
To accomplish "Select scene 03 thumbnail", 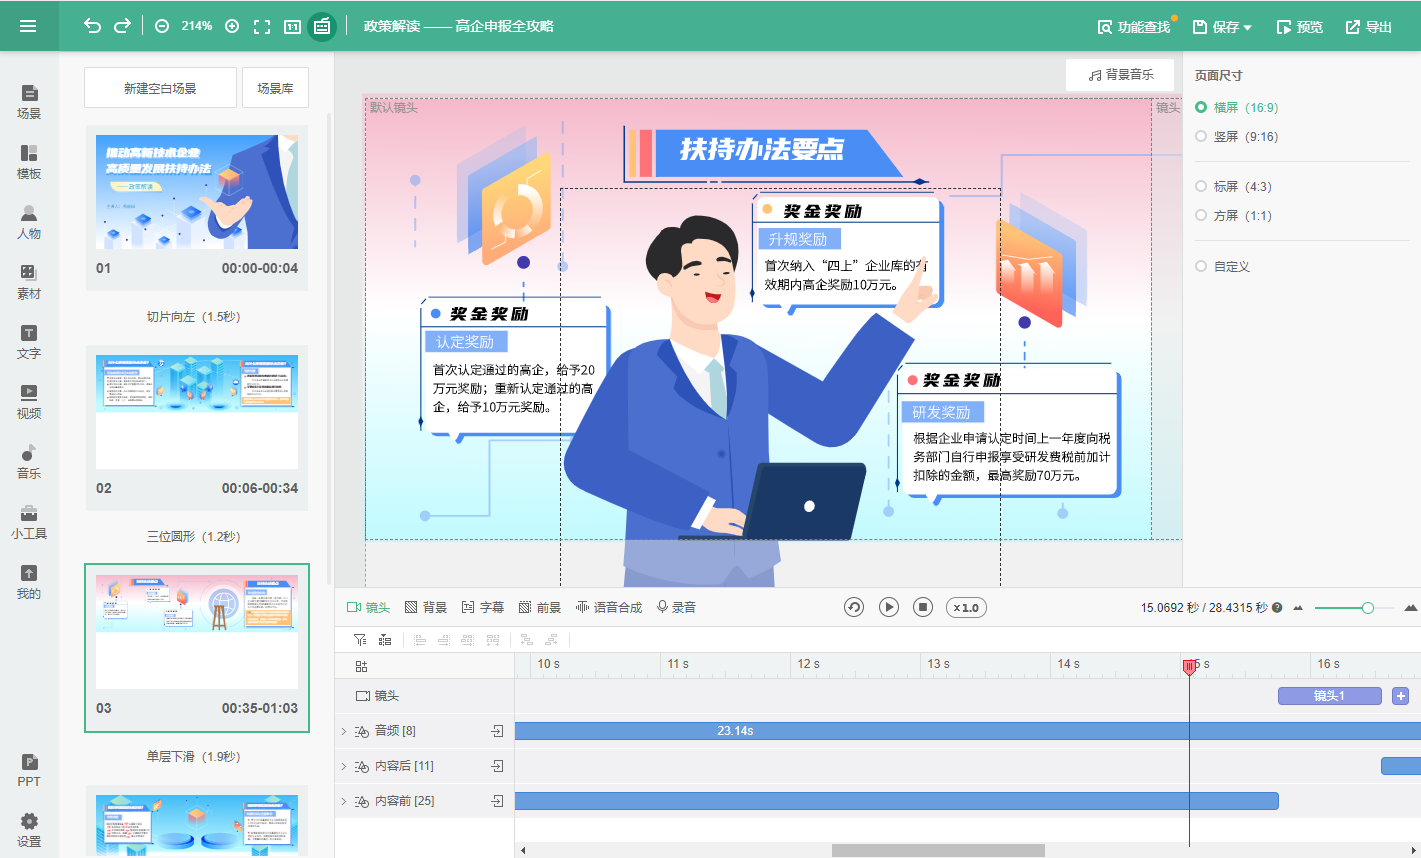I will pyautogui.click(x=197, y=632).
